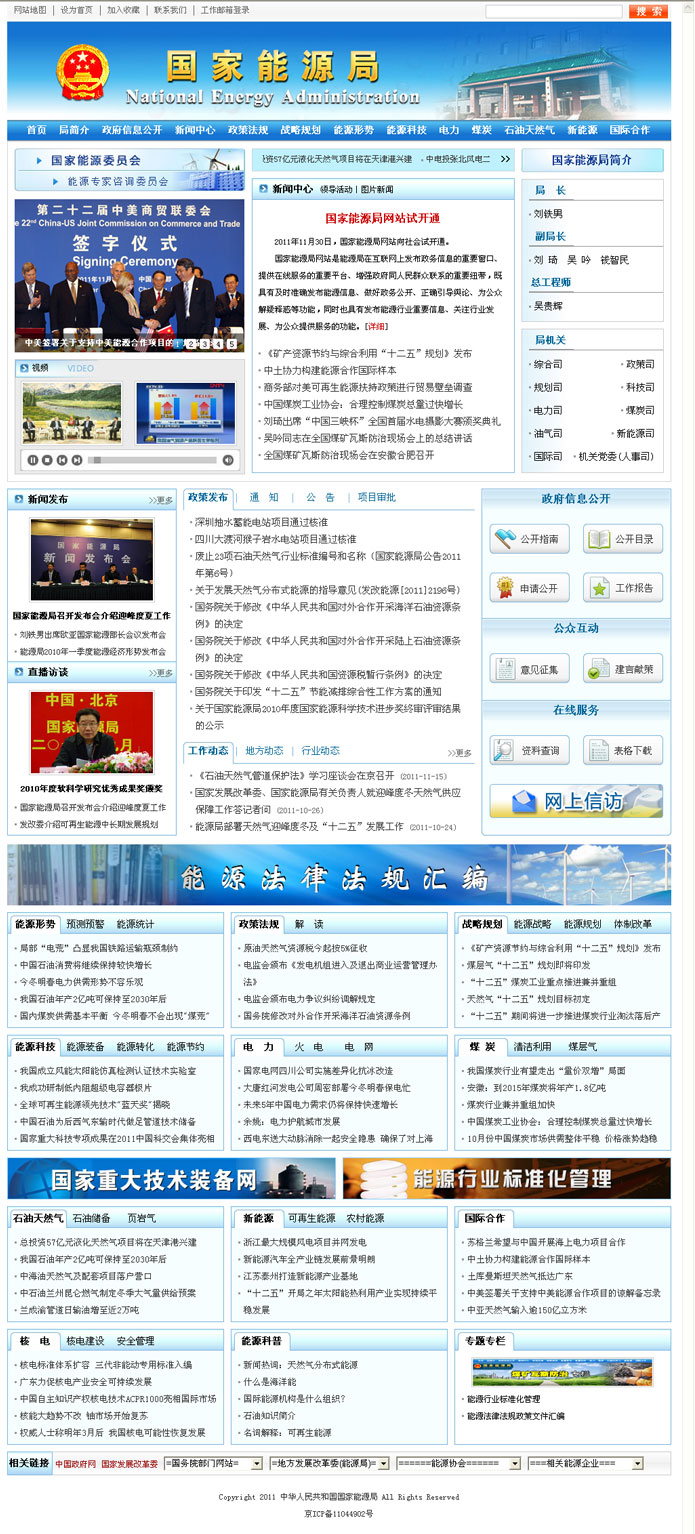
Task: Open the second video thumbnail with bar chart
Action: click(x=186, y=413)
